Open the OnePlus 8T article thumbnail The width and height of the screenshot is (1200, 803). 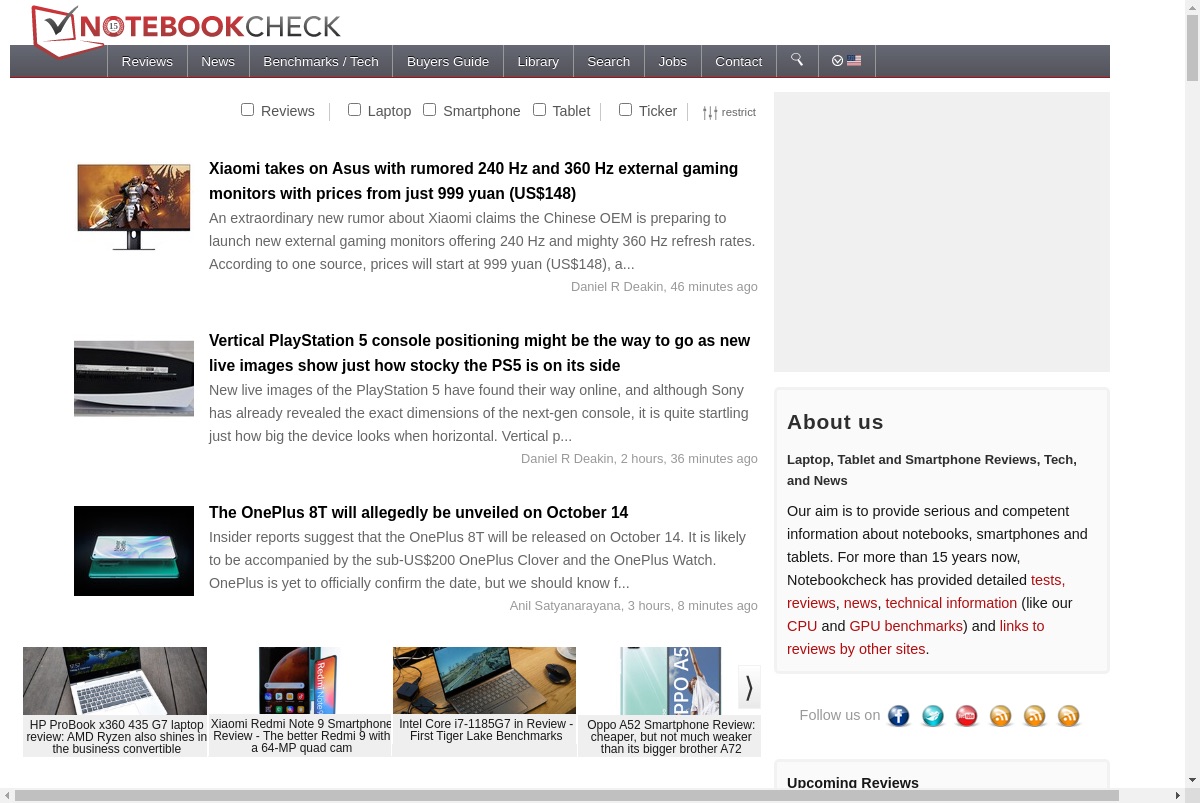point(134,551)
